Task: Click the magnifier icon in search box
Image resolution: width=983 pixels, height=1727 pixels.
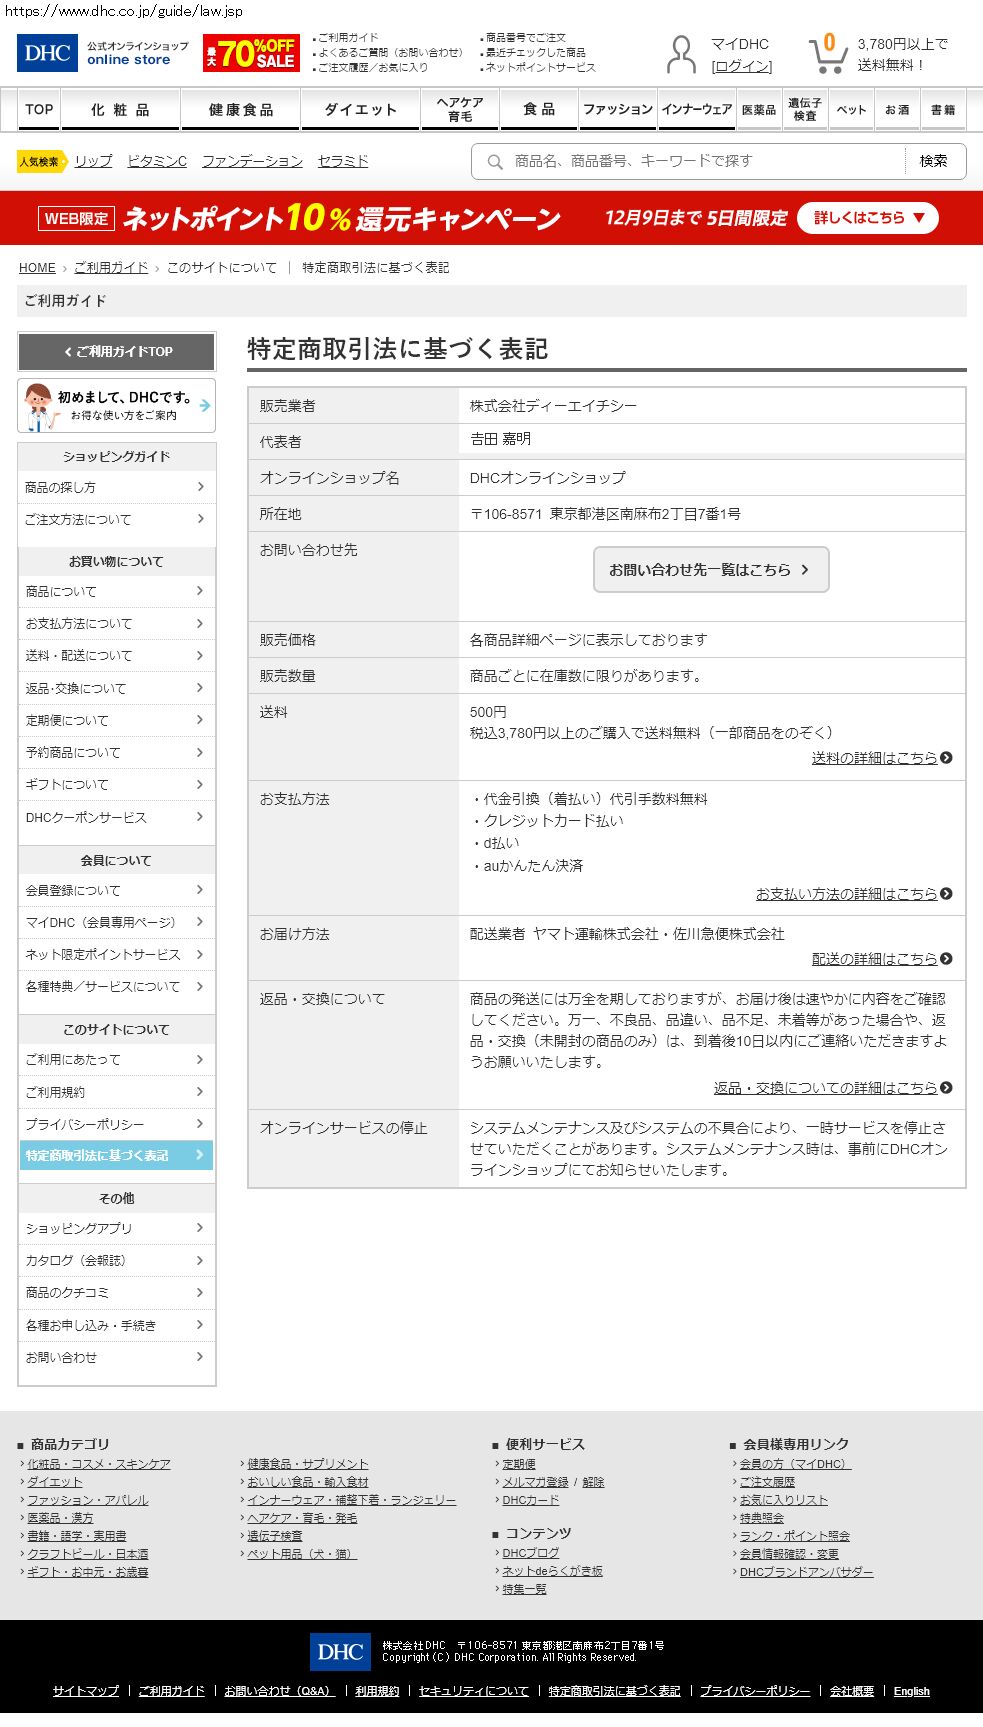Action: (495, 161)
